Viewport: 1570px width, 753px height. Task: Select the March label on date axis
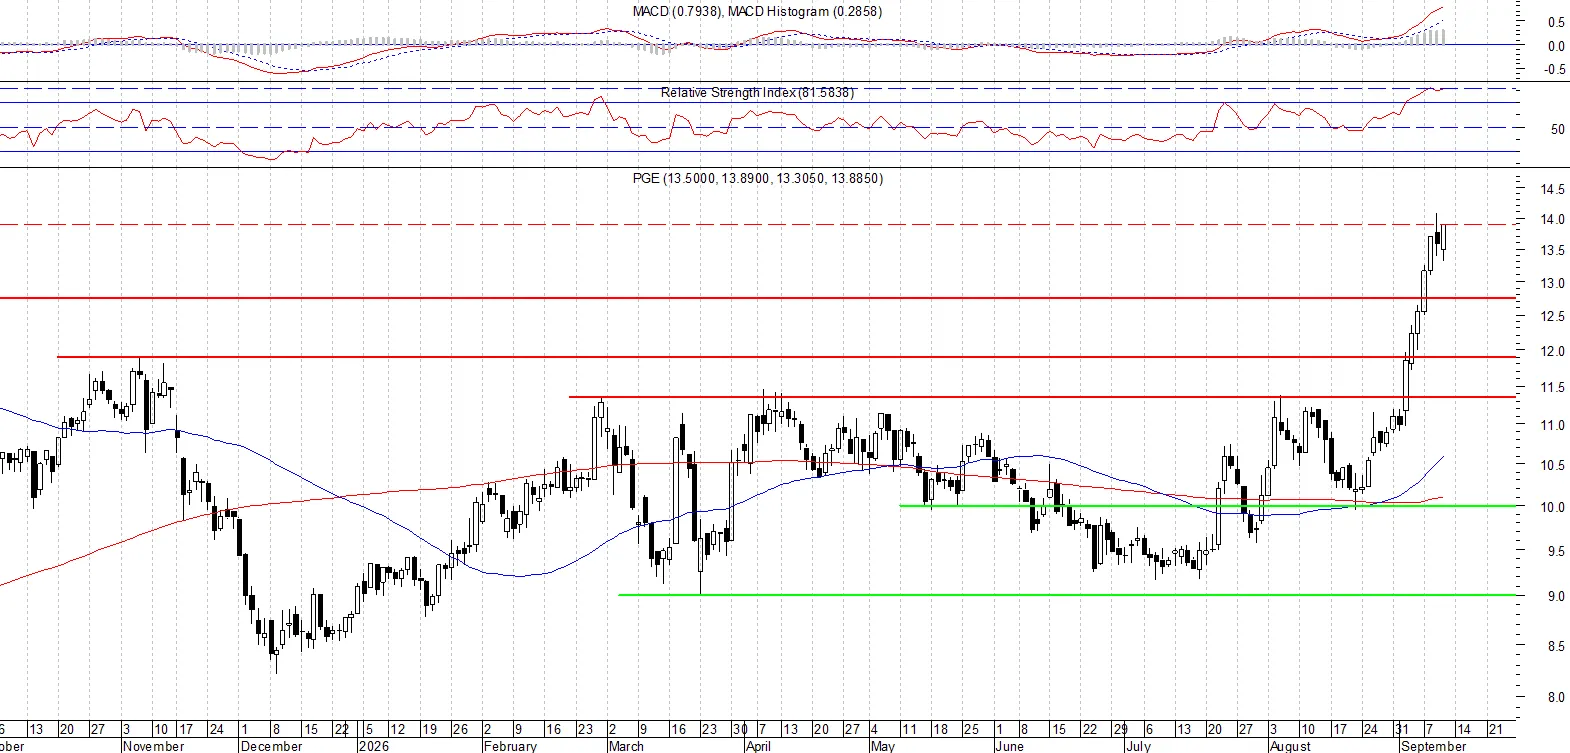(x=626, y=746)
